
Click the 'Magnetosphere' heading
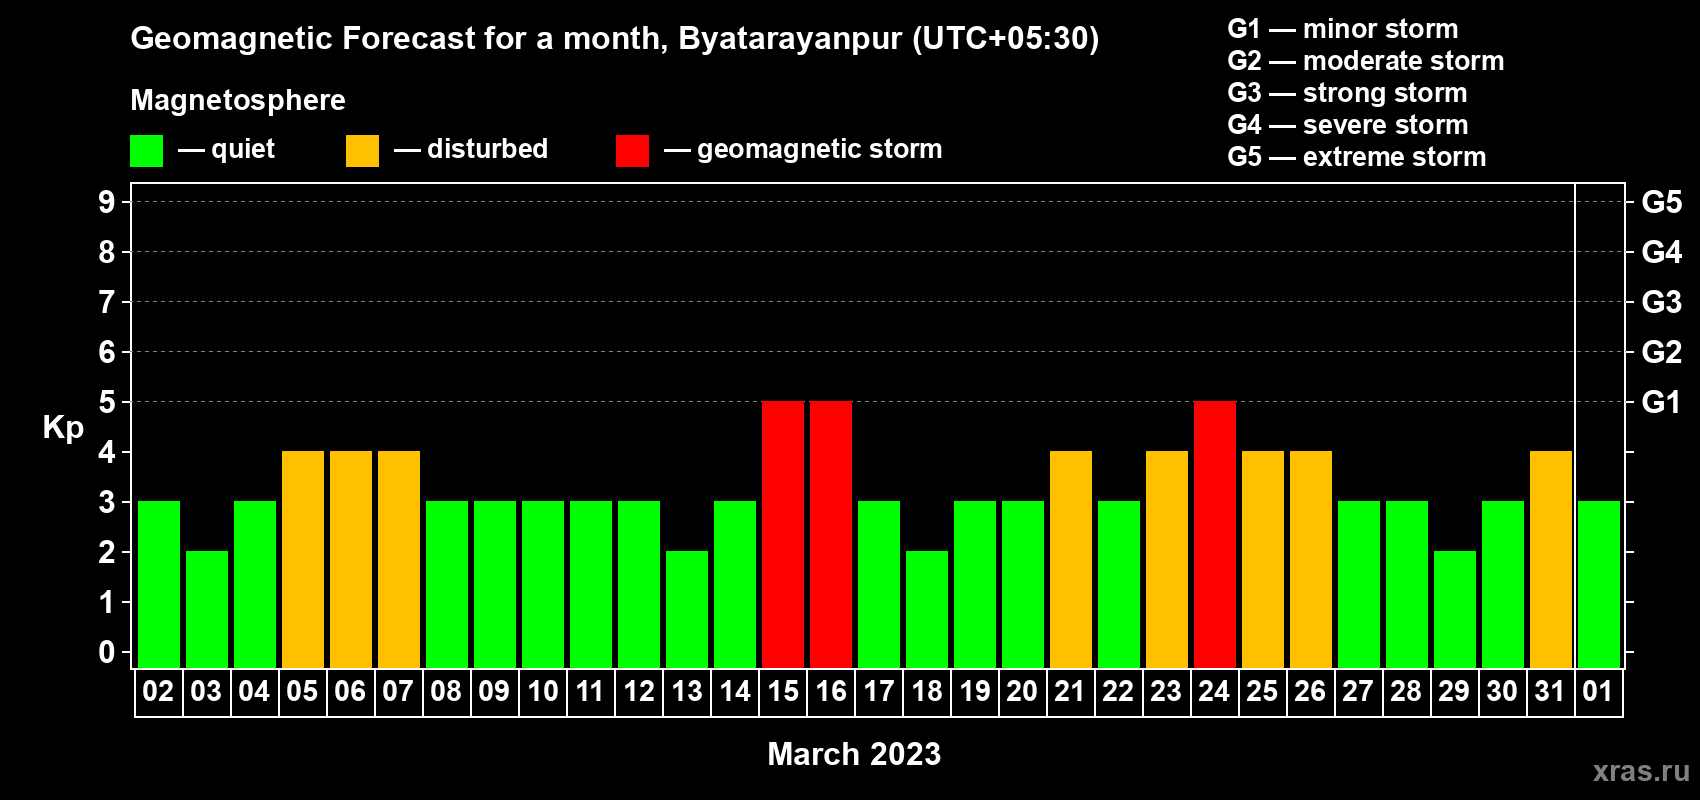click(238, 100)
